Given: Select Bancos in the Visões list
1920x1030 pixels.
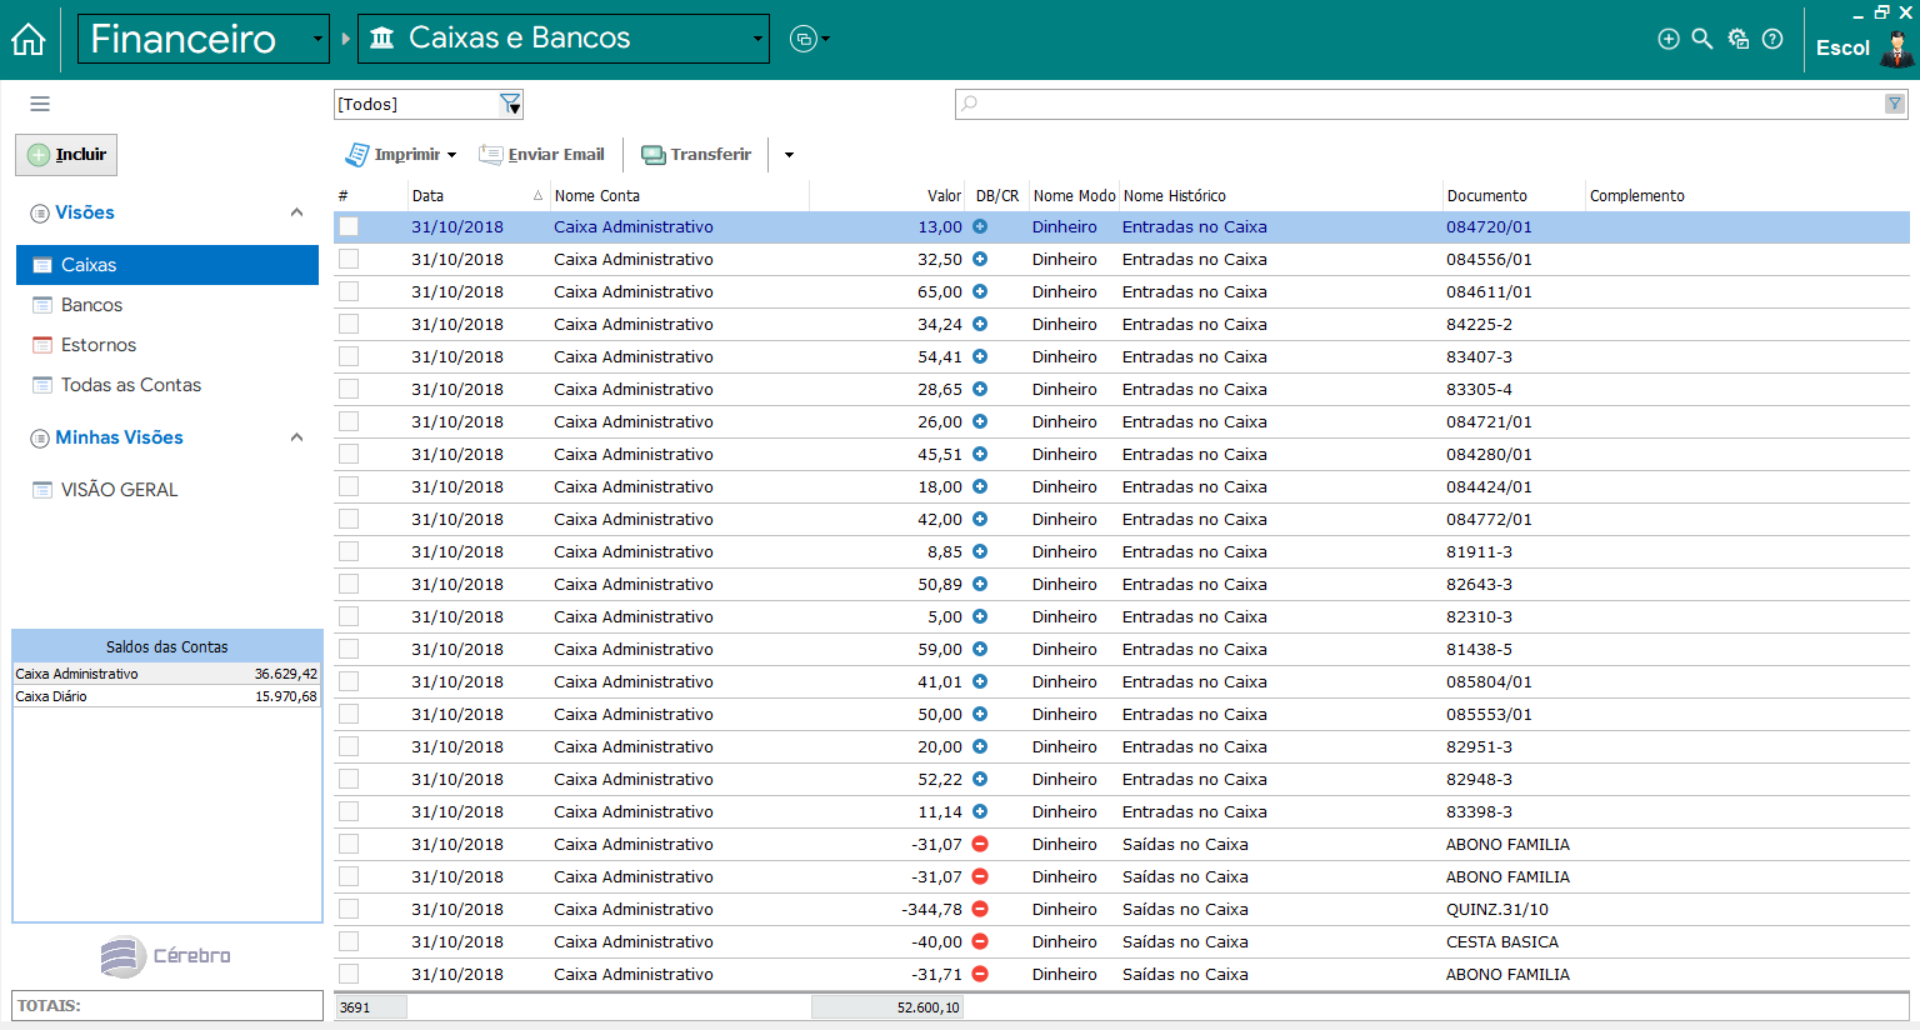Looking at the screenshot, I should click(x=91, y=305).
